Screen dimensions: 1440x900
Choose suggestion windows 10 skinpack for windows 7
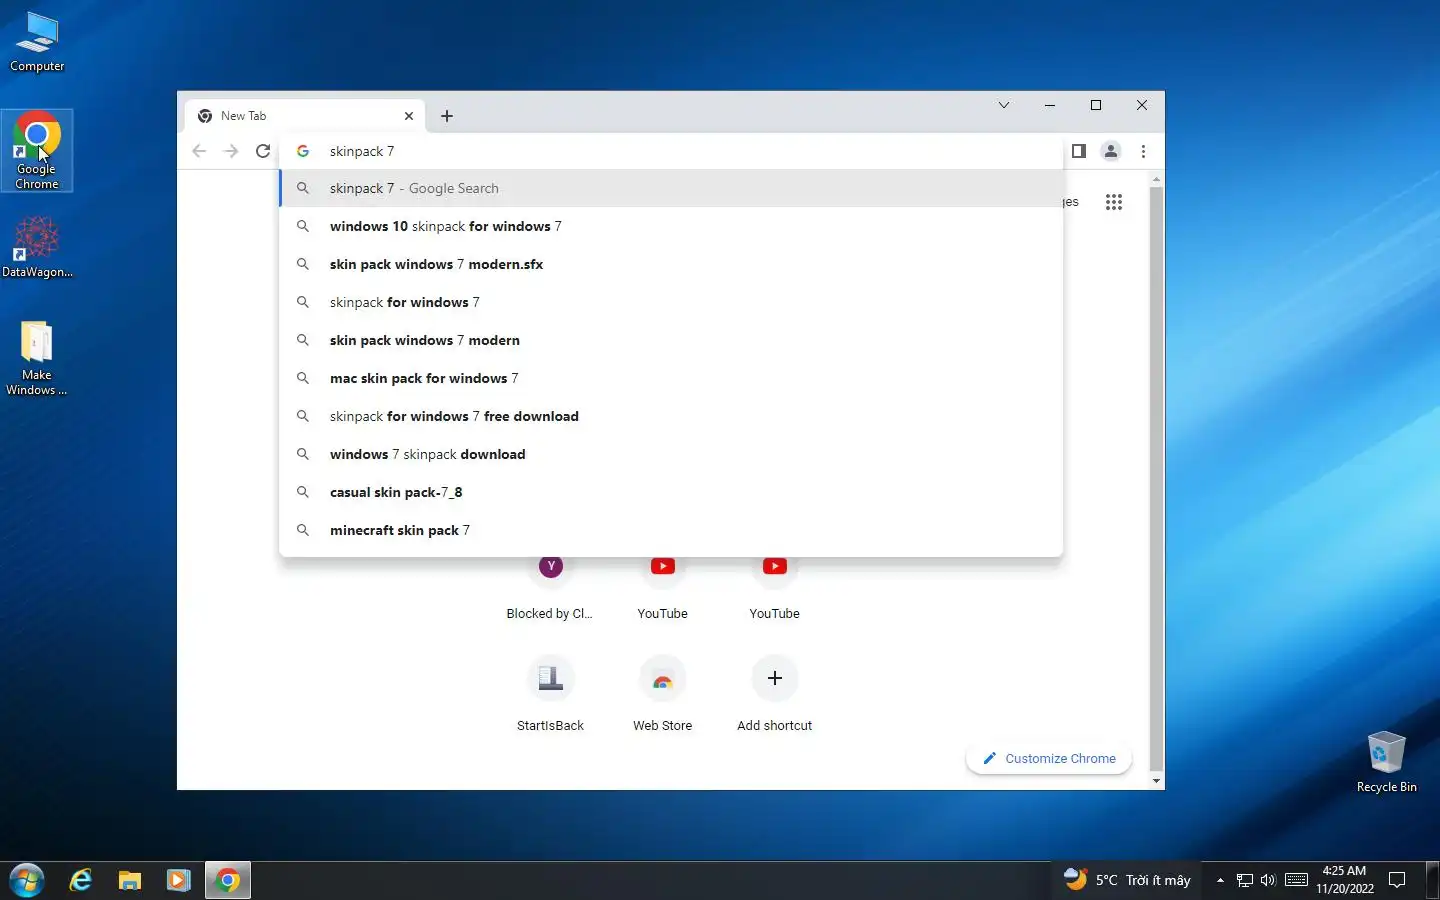pos(671,226)
